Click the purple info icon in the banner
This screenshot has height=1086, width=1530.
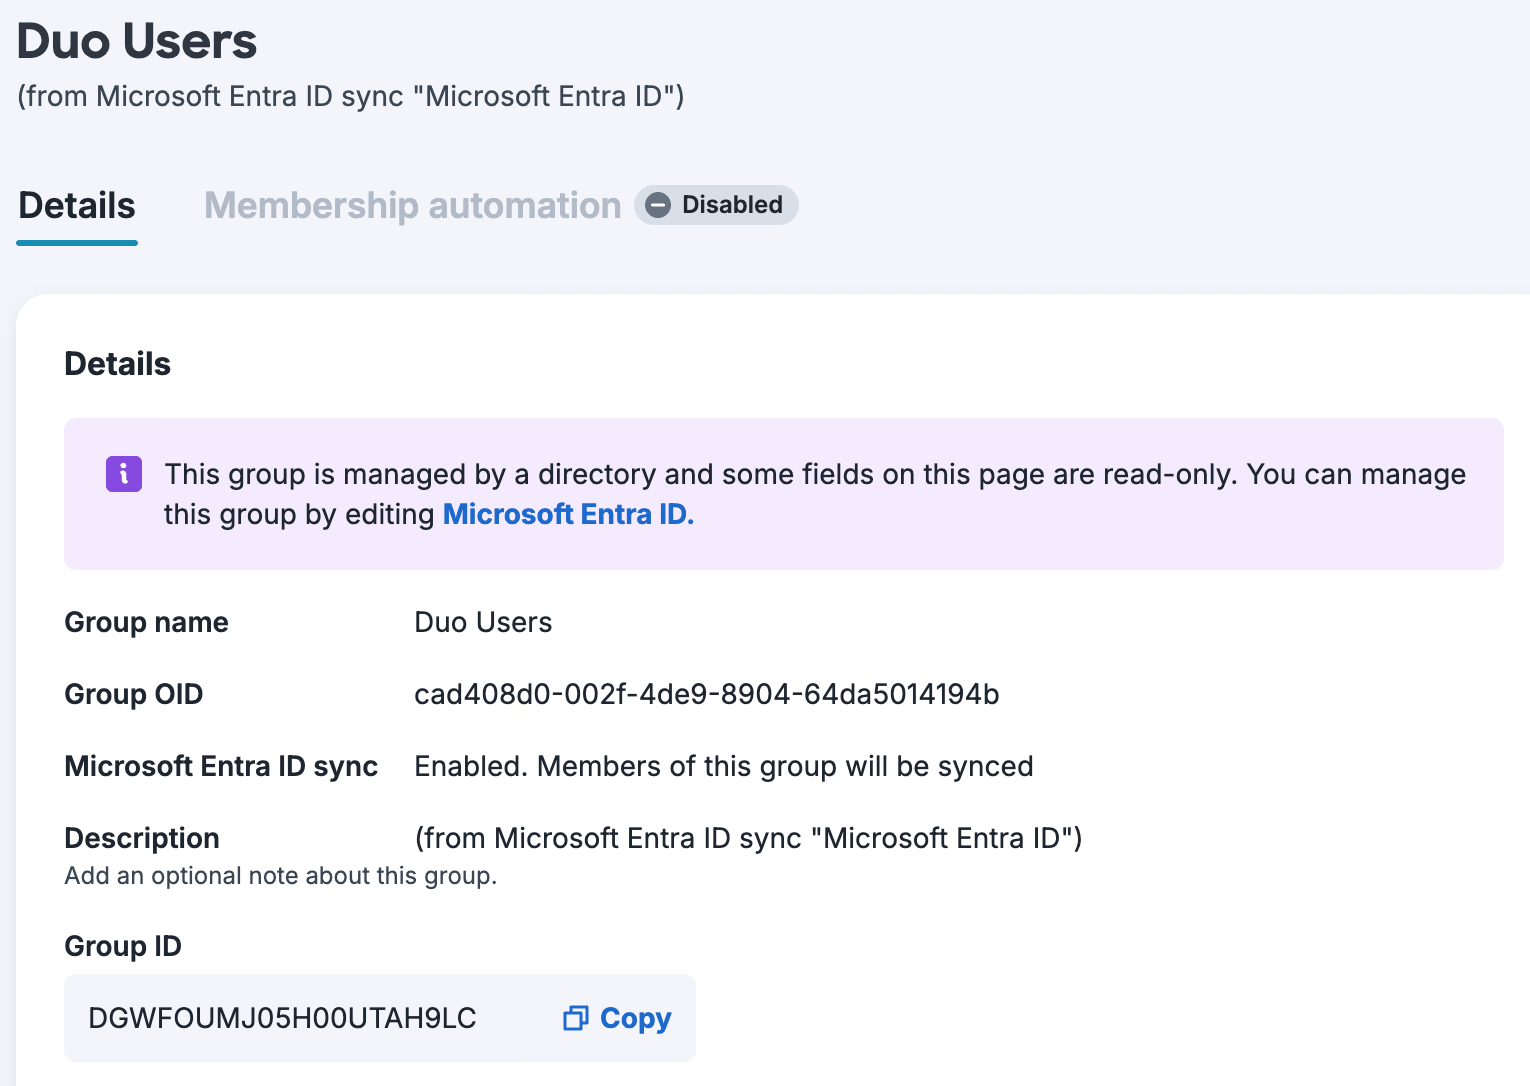pyautogui.click(x=124, y=474)
